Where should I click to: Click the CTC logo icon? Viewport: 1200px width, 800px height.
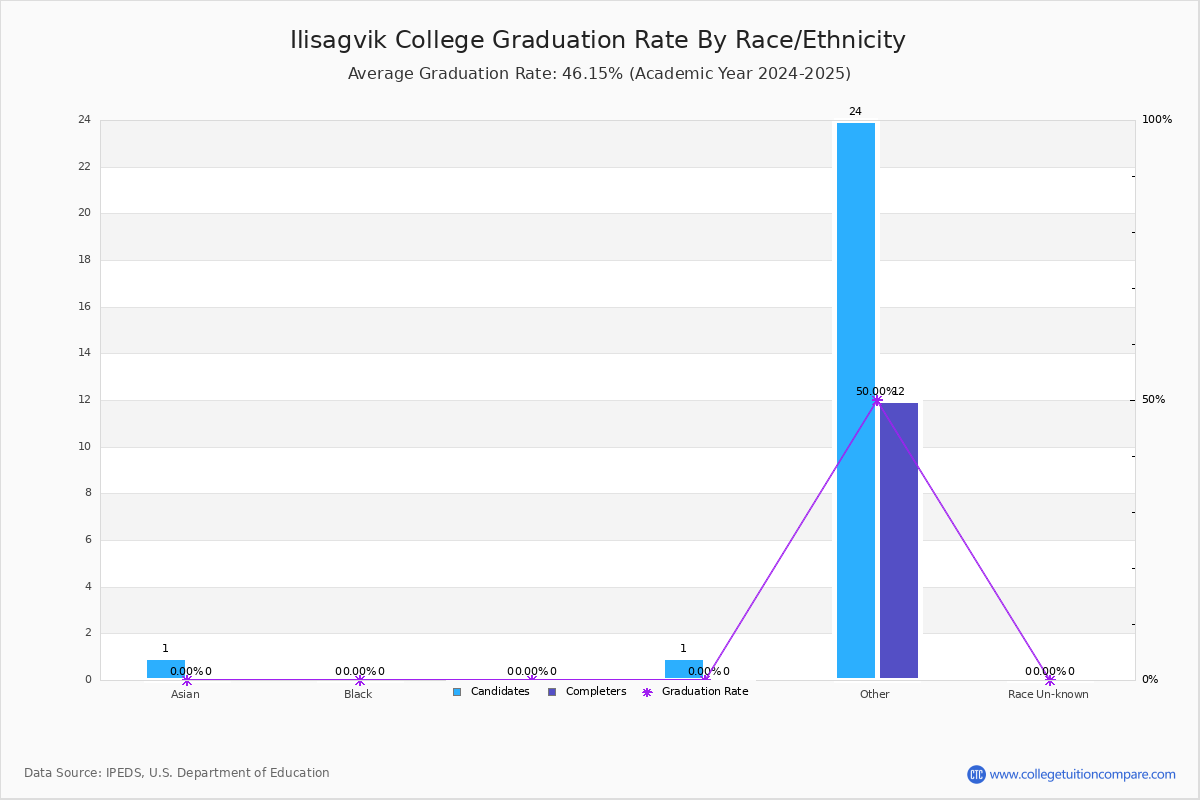coord(976,774)
